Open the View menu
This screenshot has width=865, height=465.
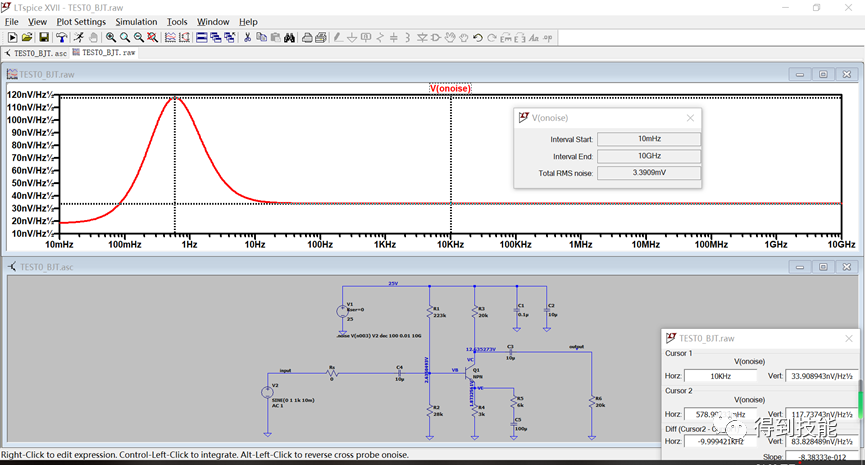(x=38, y=22)
